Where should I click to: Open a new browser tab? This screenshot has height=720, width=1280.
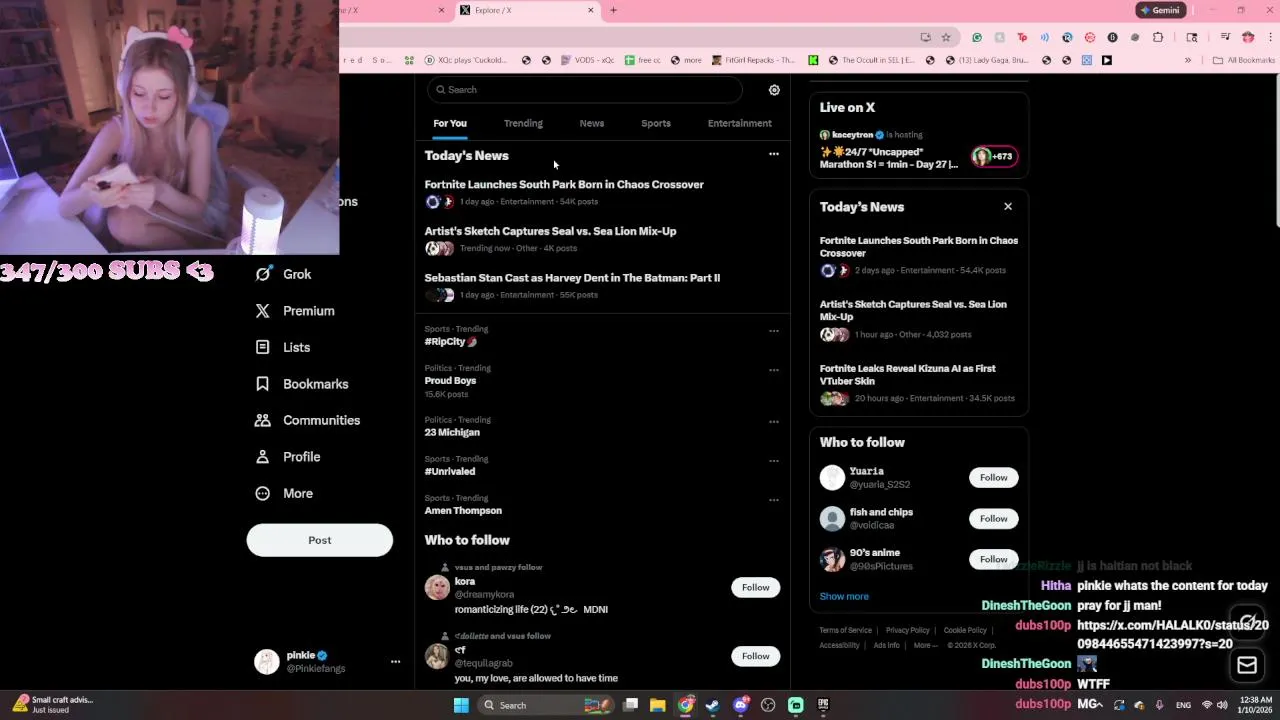coord(613,10)
